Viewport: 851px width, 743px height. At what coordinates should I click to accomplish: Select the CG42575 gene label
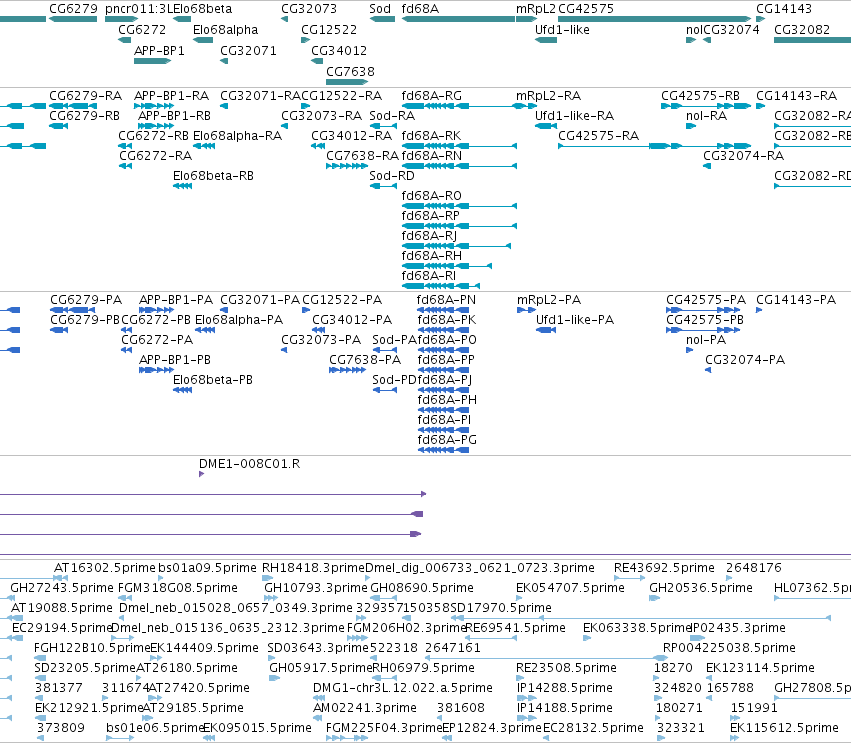coord(586,9)
